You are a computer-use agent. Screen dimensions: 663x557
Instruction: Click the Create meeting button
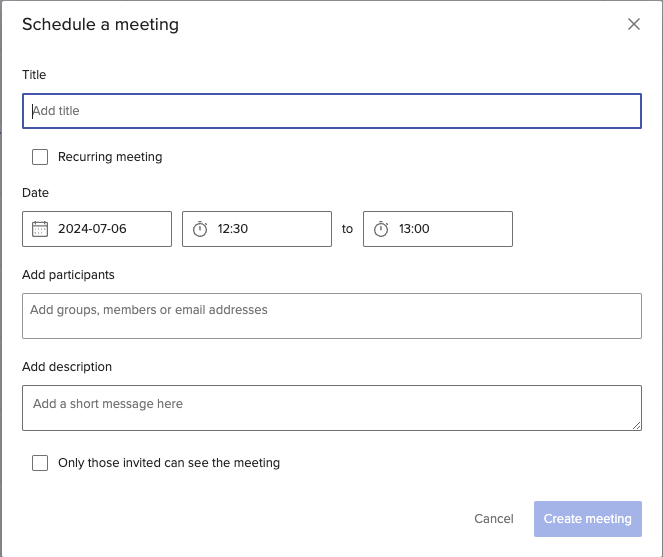click(x=587, y=519)
